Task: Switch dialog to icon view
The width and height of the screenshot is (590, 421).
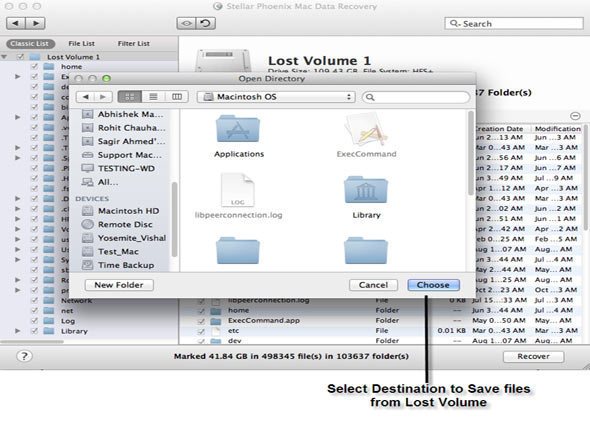Action: [129, 97]
